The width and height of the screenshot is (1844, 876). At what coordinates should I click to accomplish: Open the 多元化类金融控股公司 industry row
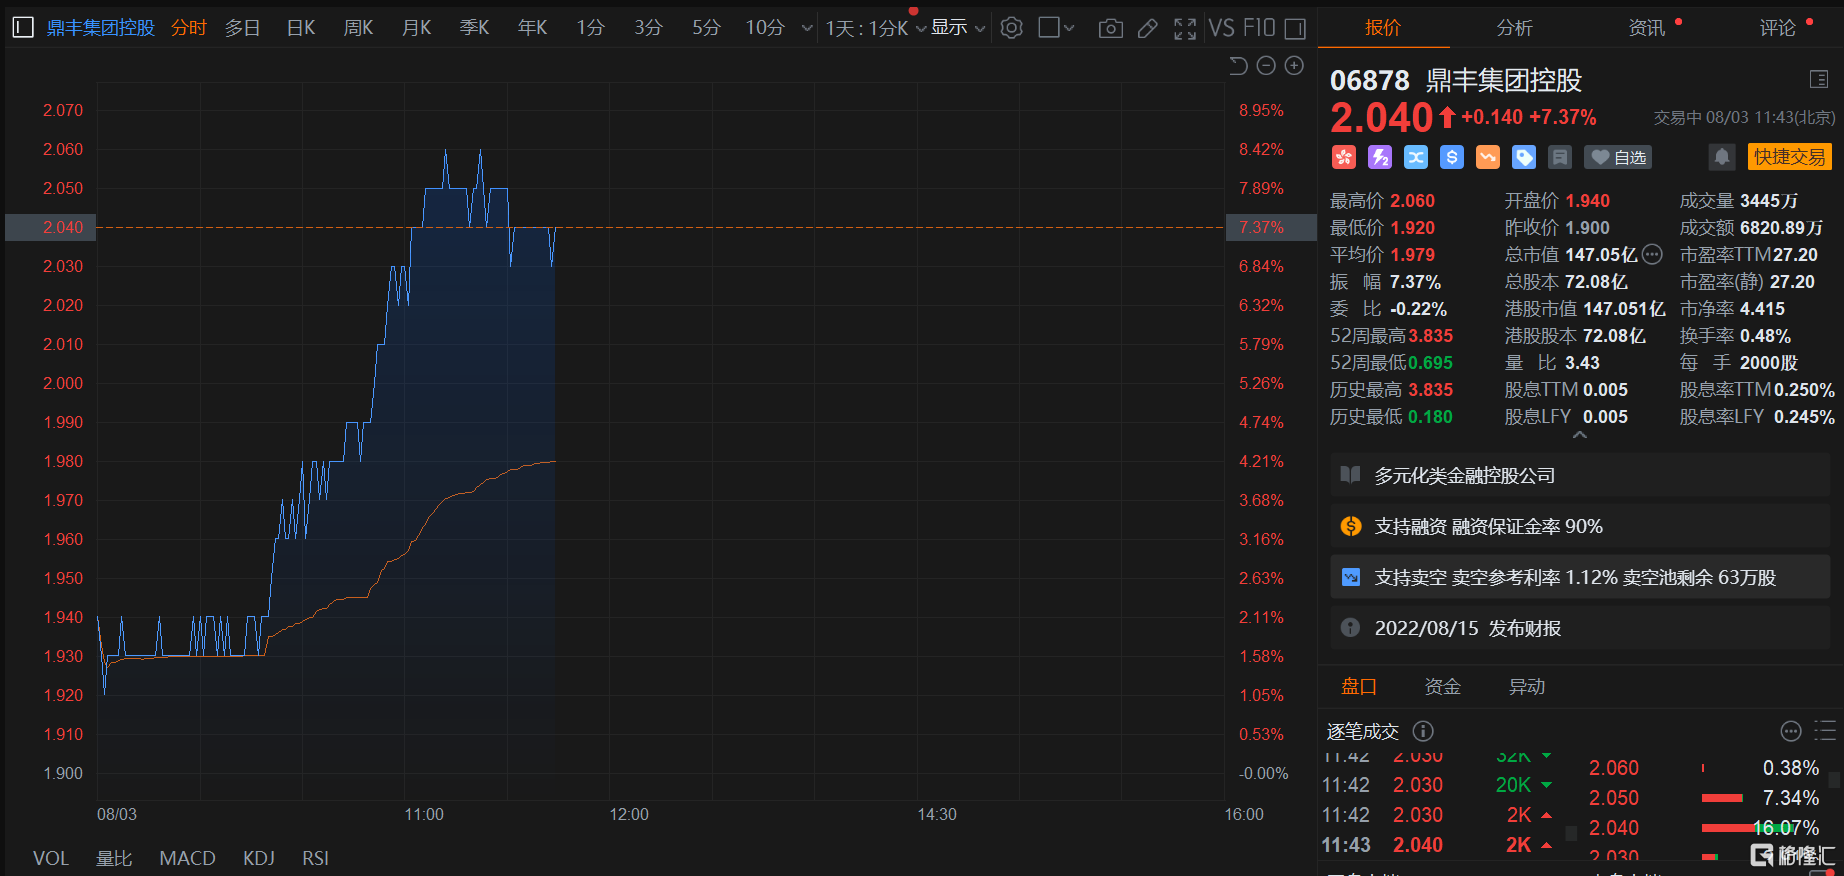coord(1580,475)
